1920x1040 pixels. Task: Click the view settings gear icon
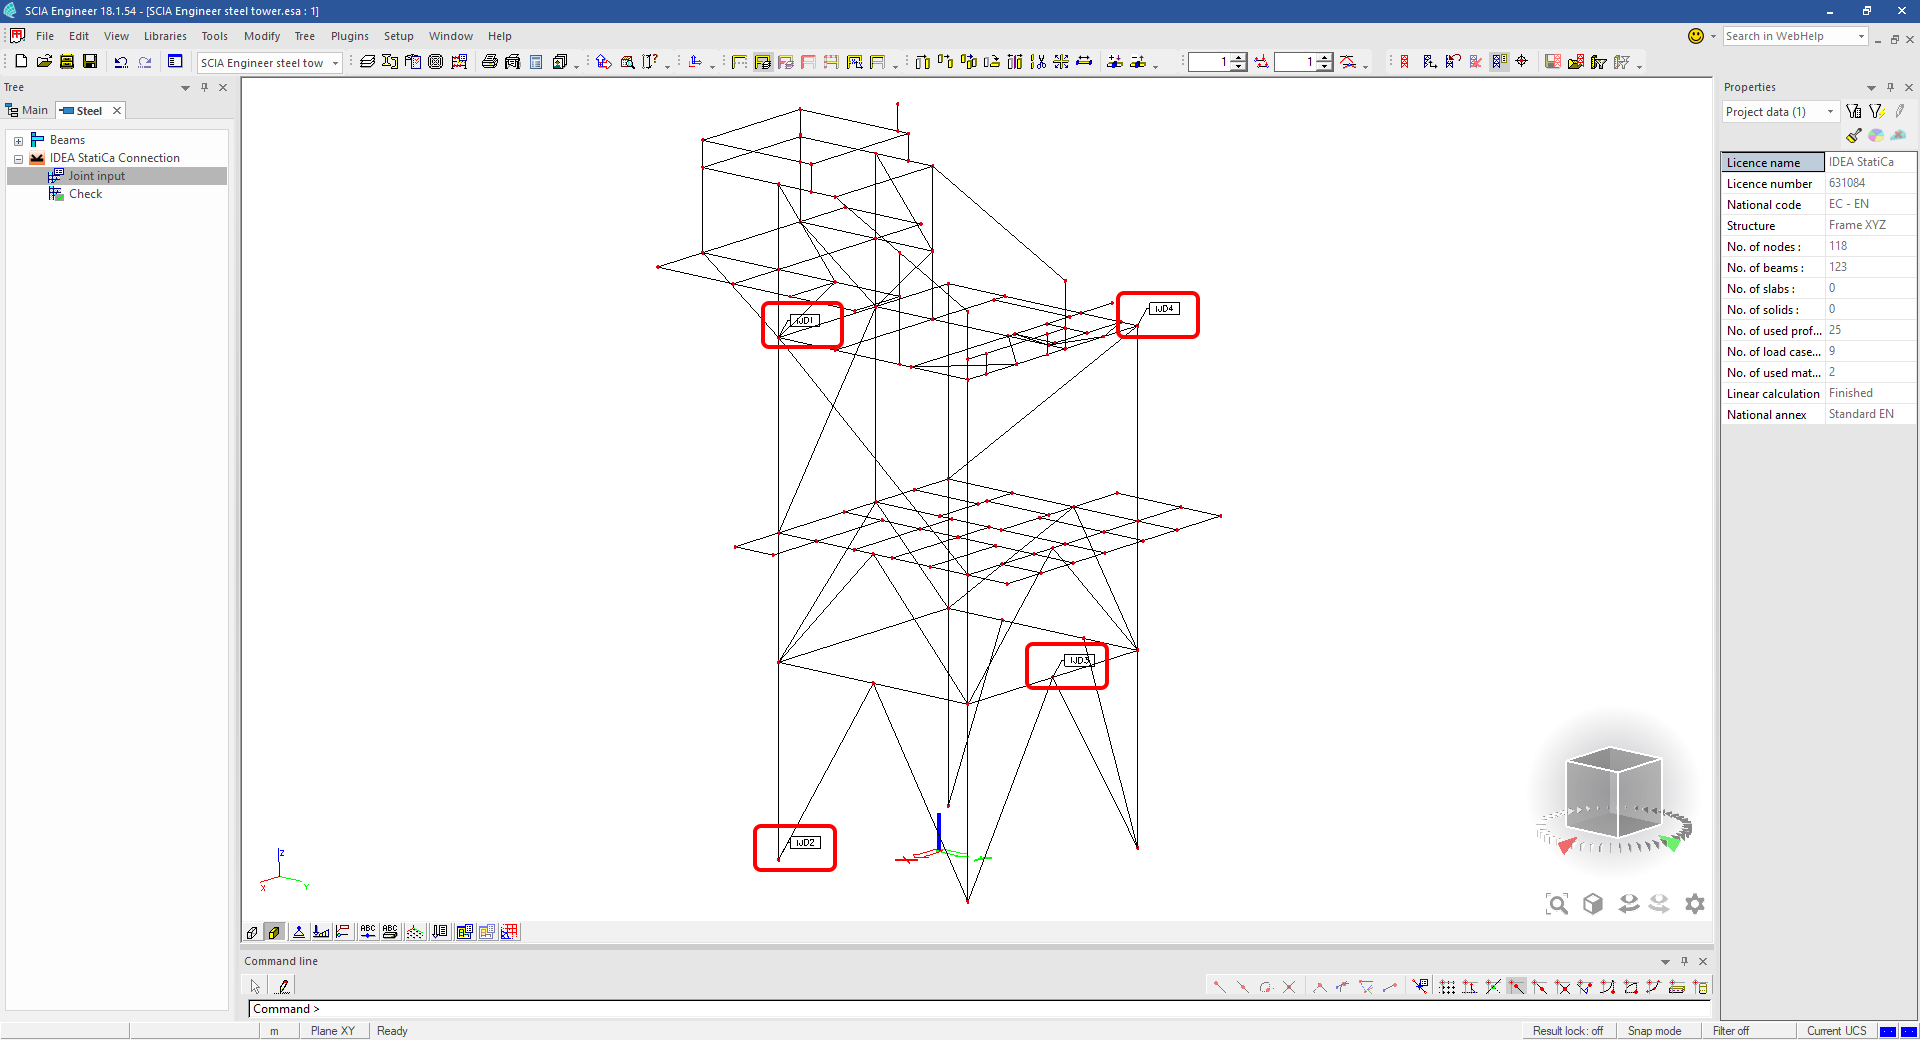[x=1694, y=904]
